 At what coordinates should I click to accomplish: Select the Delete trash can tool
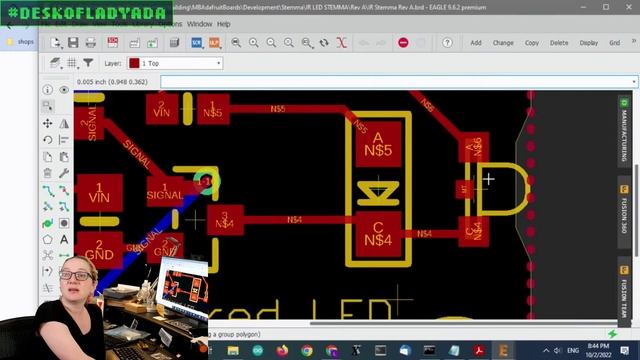(48, 173)
